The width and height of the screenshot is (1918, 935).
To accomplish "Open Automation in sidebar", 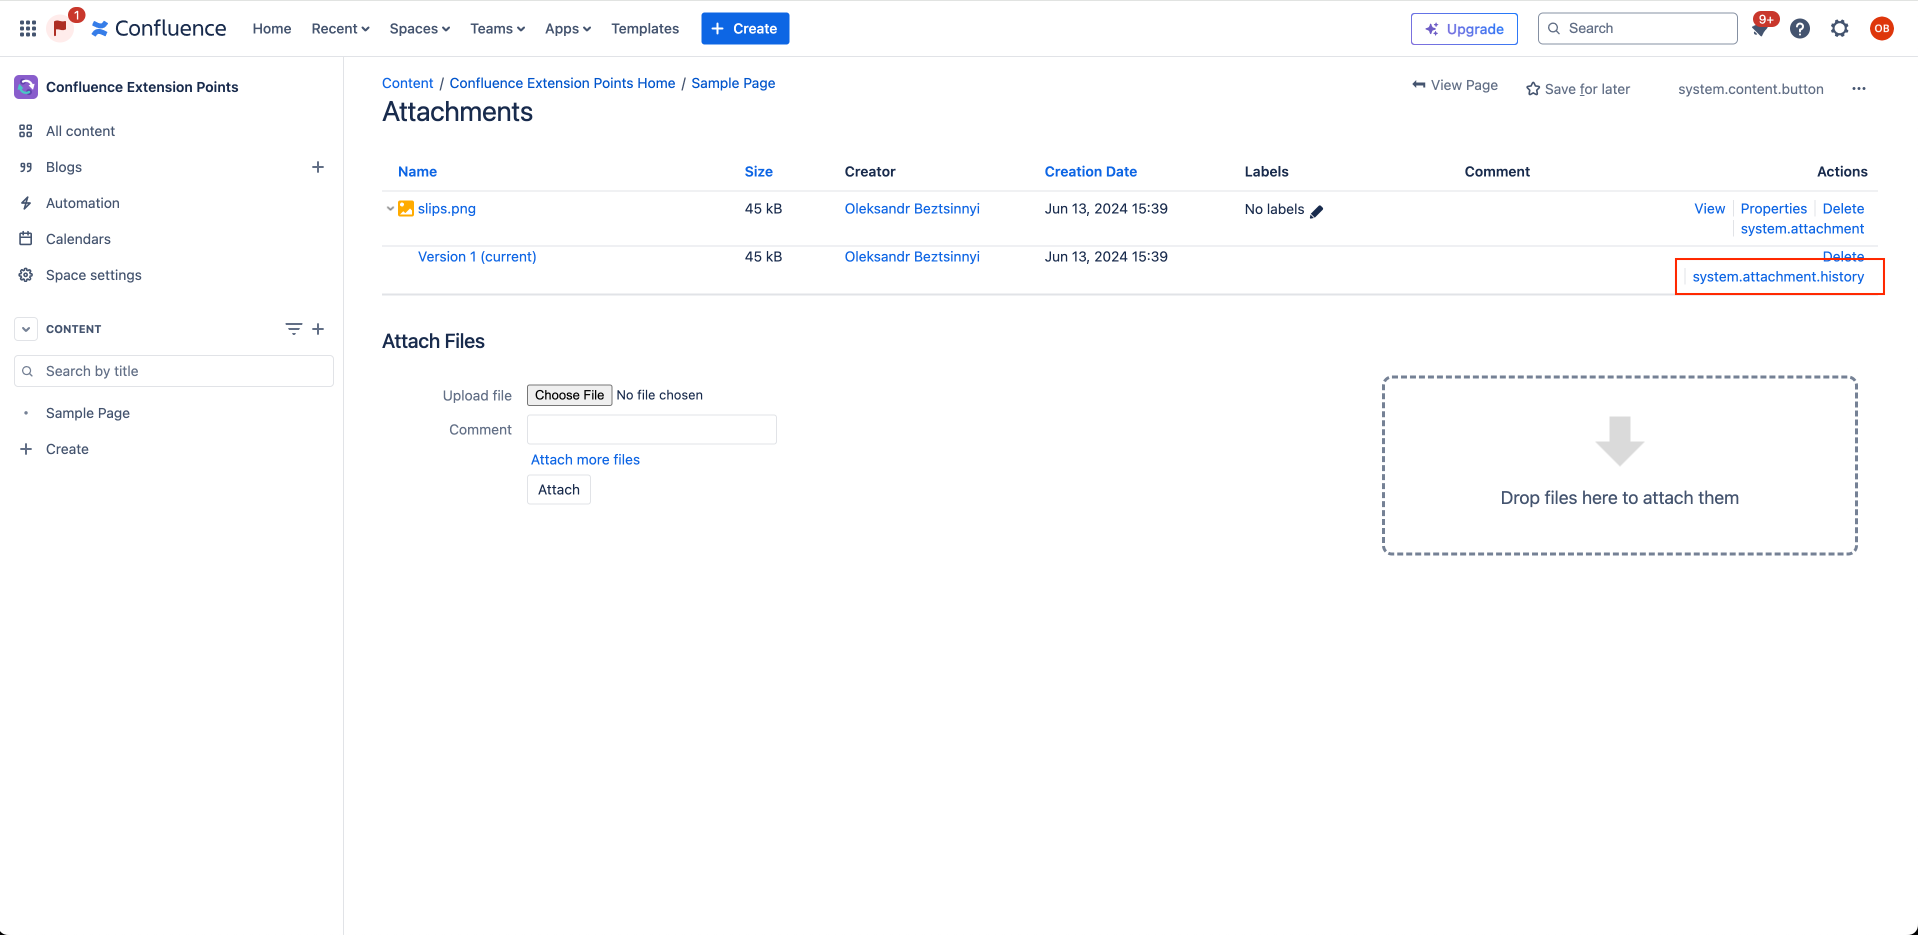I will tap(83, 203).
